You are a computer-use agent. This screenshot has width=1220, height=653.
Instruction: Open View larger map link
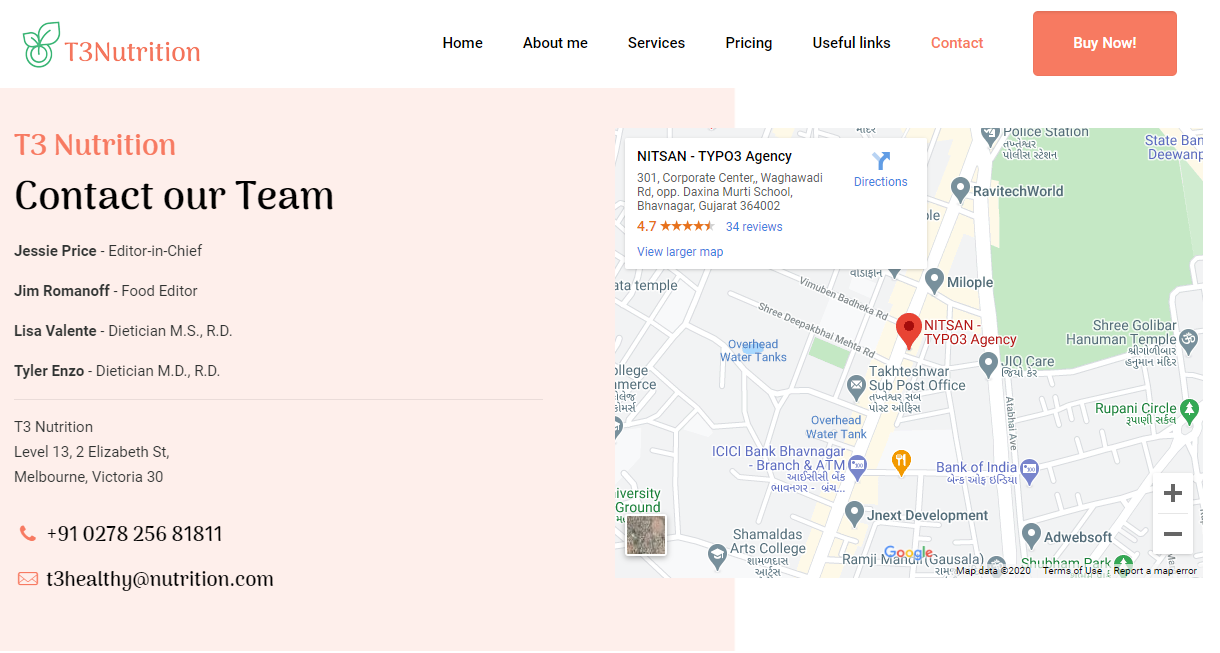coord(679,251)
